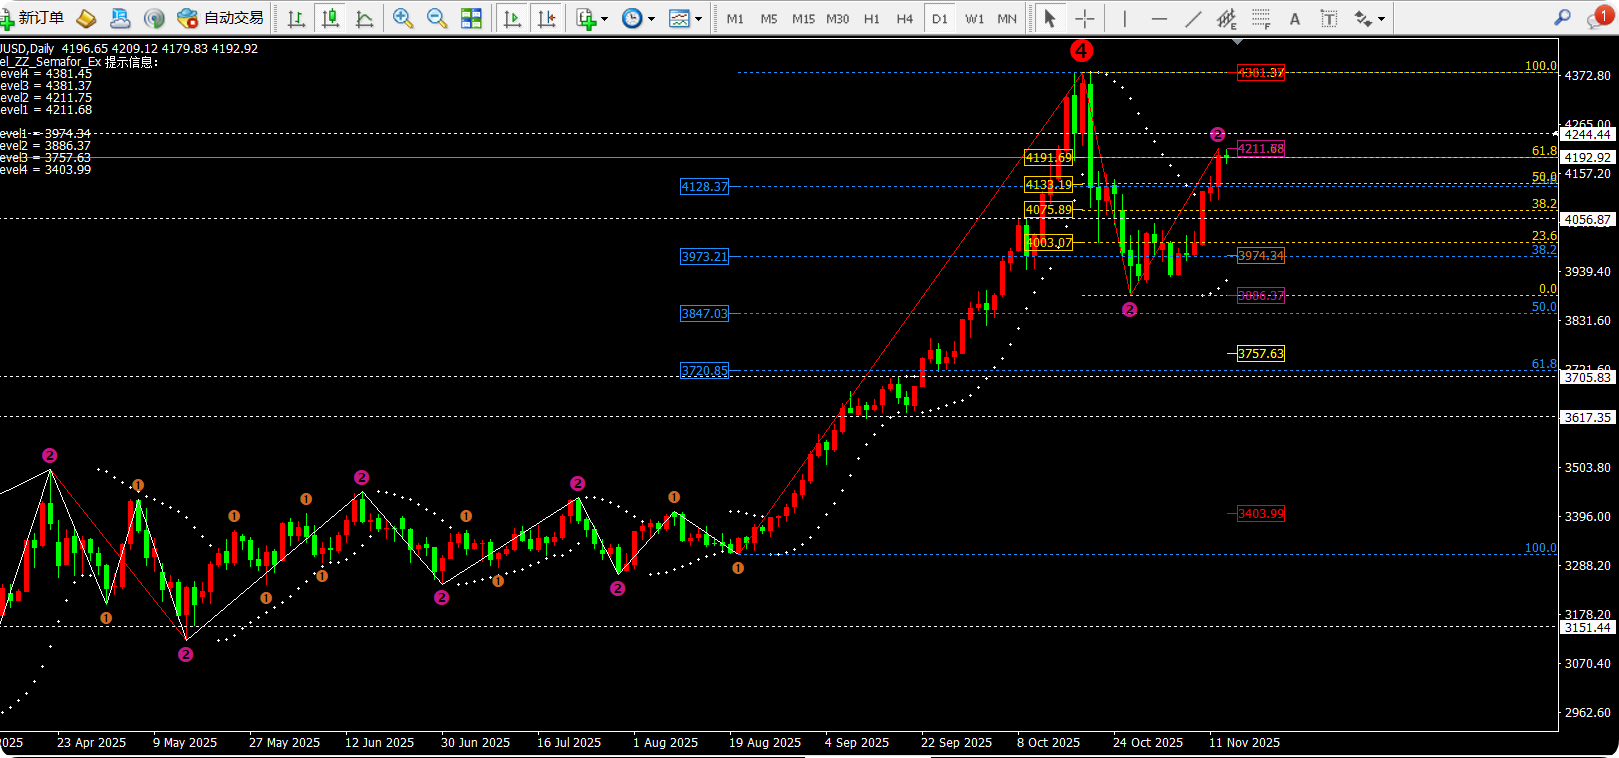Switch to H4 timeframe
1619x758 pixels.
905,18
